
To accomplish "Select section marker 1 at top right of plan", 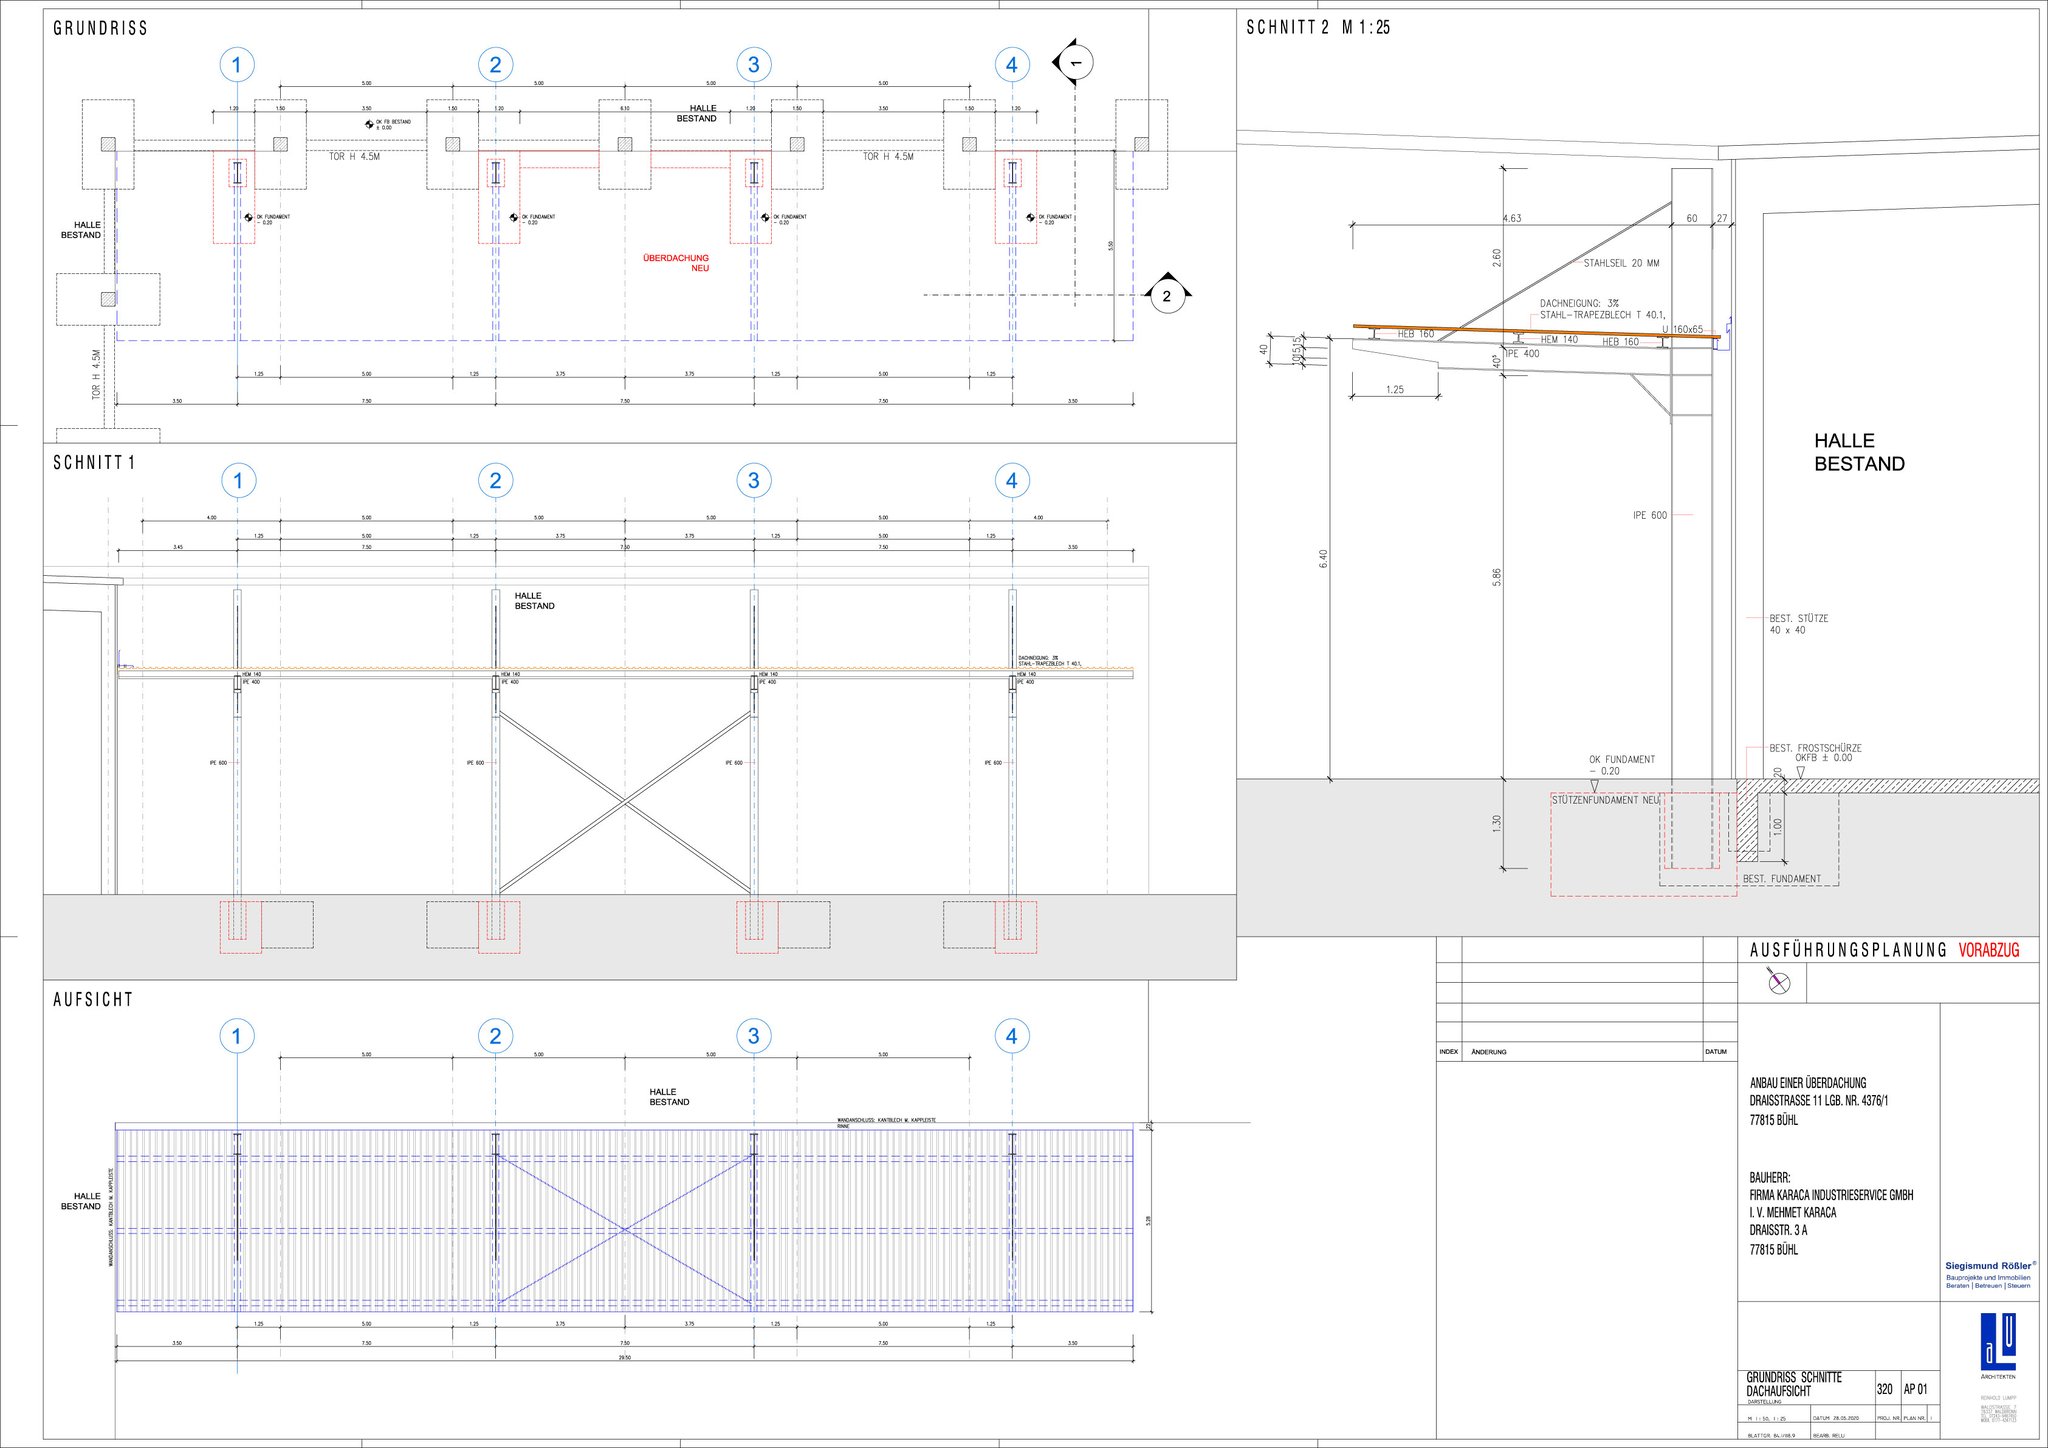I will click(x=1075, y=63).
